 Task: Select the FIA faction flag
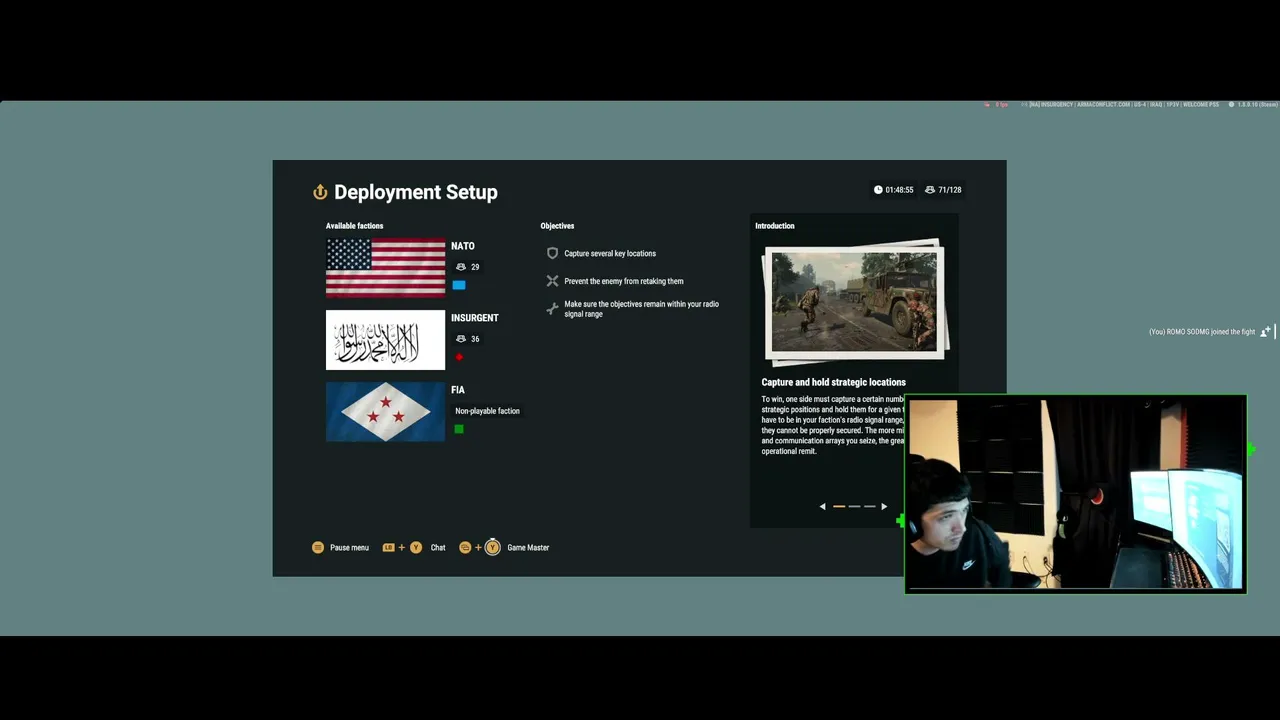point(385,412)
